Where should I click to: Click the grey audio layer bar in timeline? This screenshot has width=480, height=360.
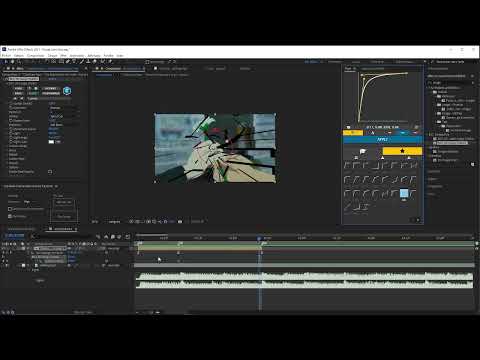304,265
